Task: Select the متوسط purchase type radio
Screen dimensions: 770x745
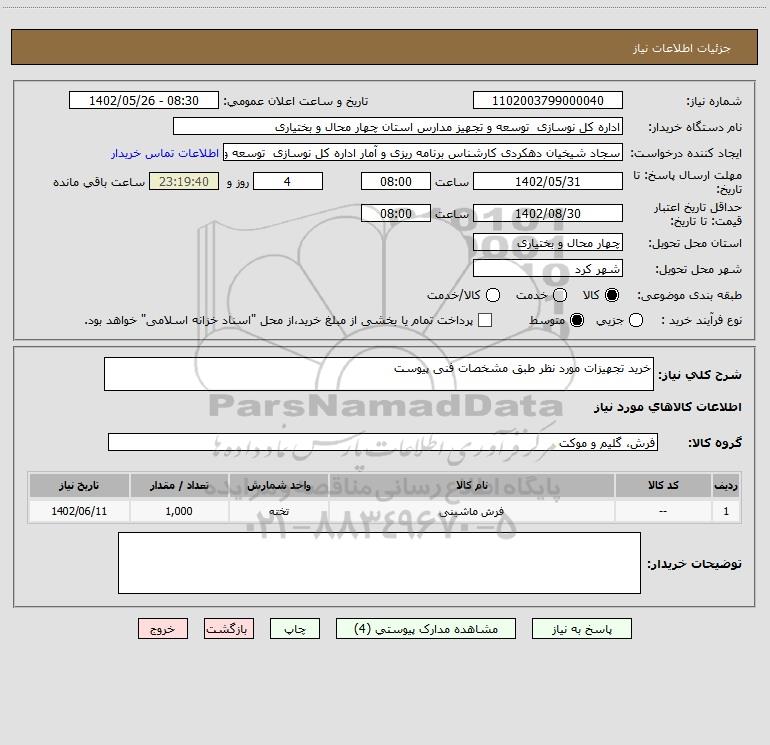Action: coord(577,321)
